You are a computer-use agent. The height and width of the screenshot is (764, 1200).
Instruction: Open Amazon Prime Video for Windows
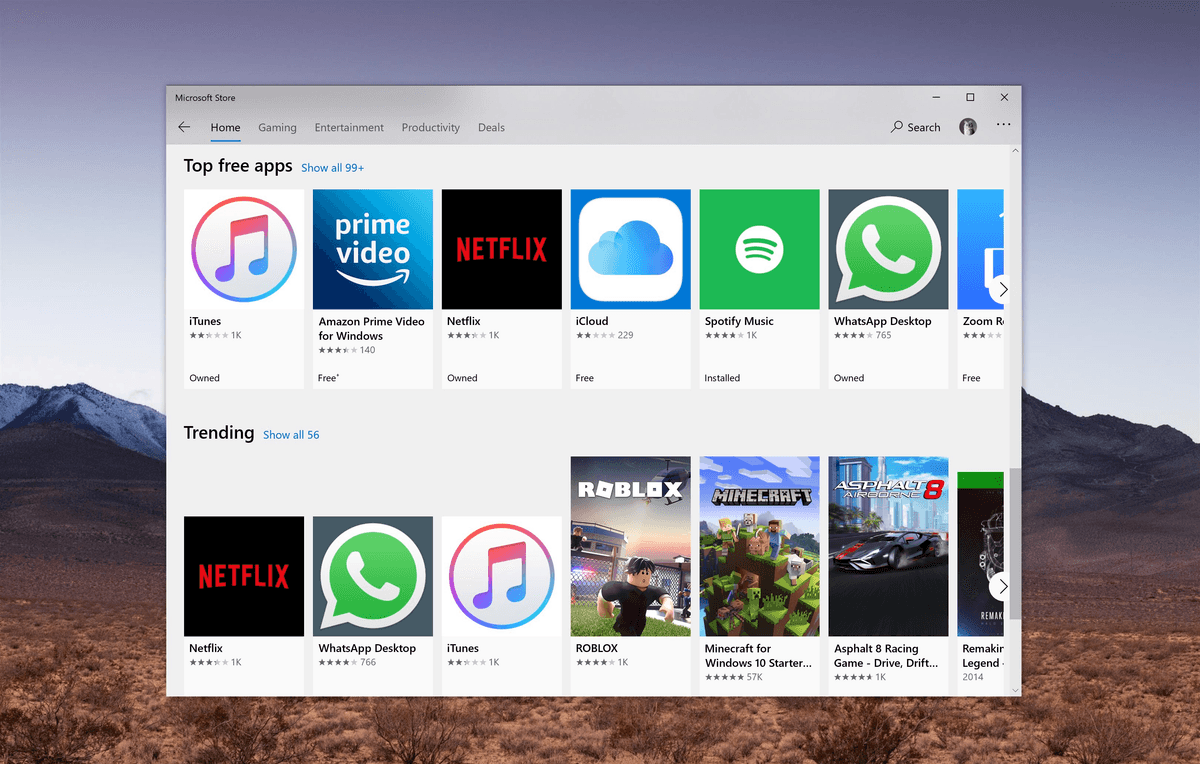372,249
